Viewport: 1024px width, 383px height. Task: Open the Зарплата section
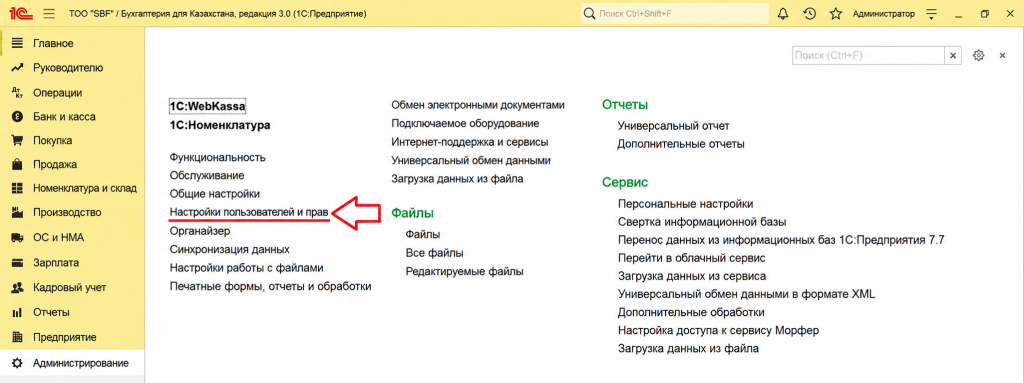56,263
